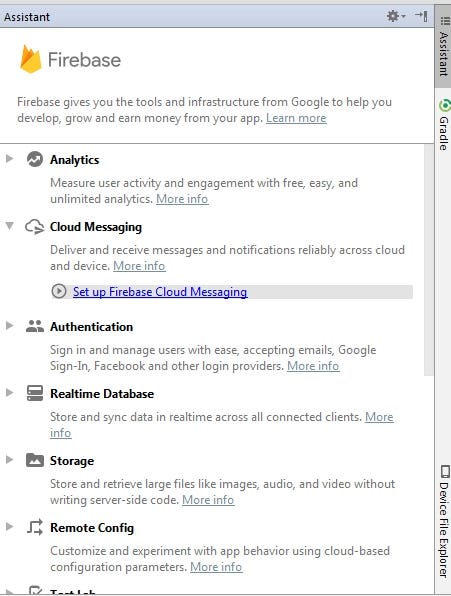Open the Device File Explorer side tab
Viewport: 451px width, 596px height.
tap(443, 521)
